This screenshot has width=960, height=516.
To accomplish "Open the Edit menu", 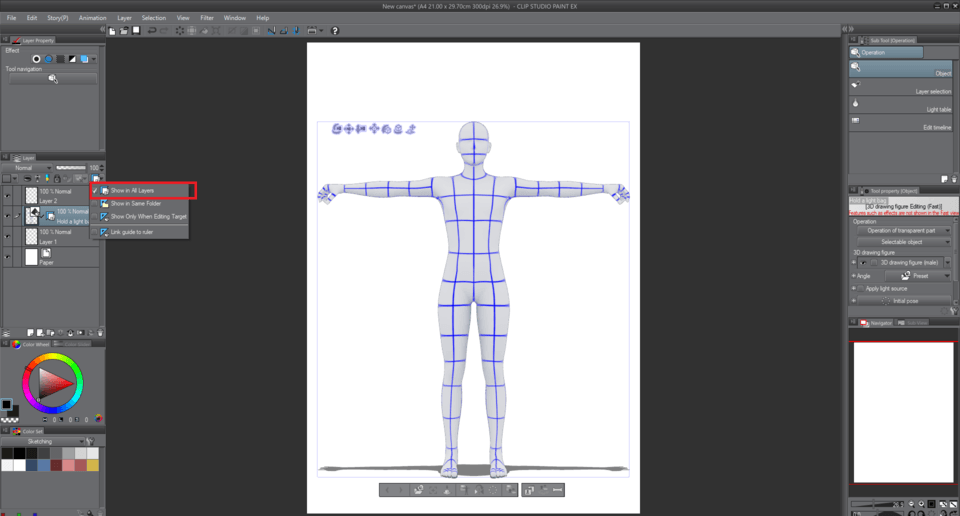I will coord(32,18).
